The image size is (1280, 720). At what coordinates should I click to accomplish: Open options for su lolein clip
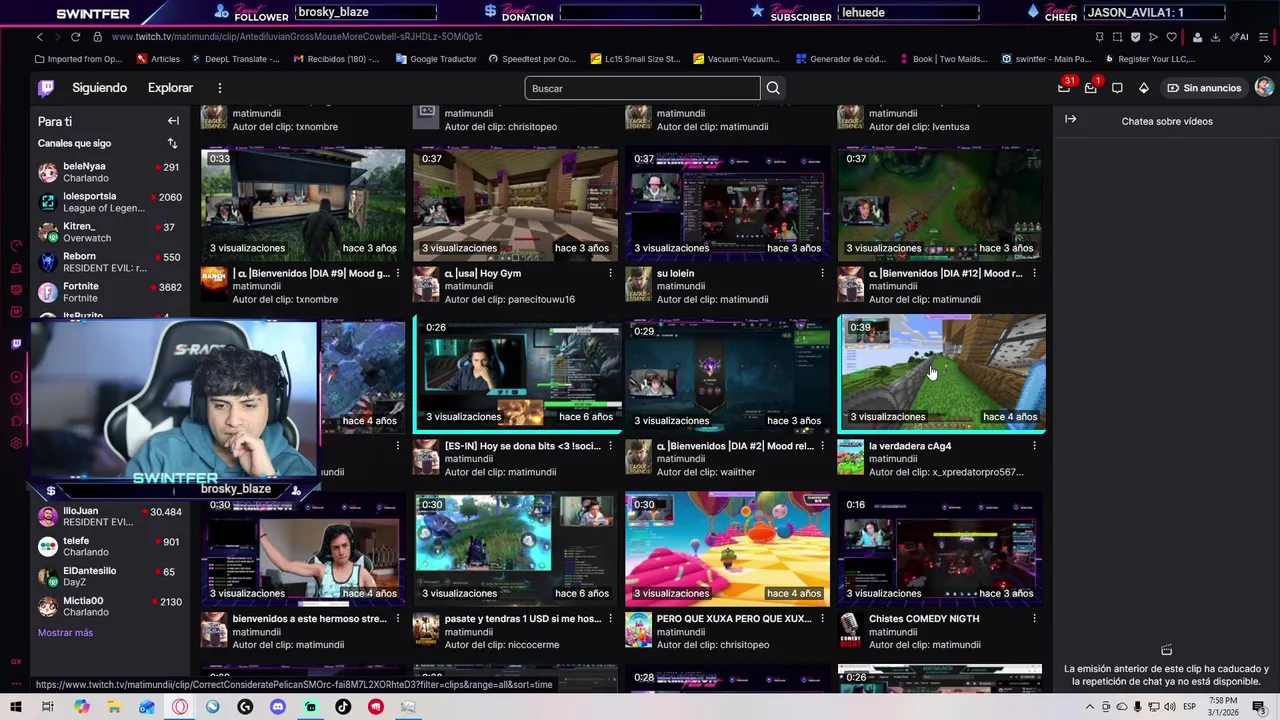pos(822,273)
